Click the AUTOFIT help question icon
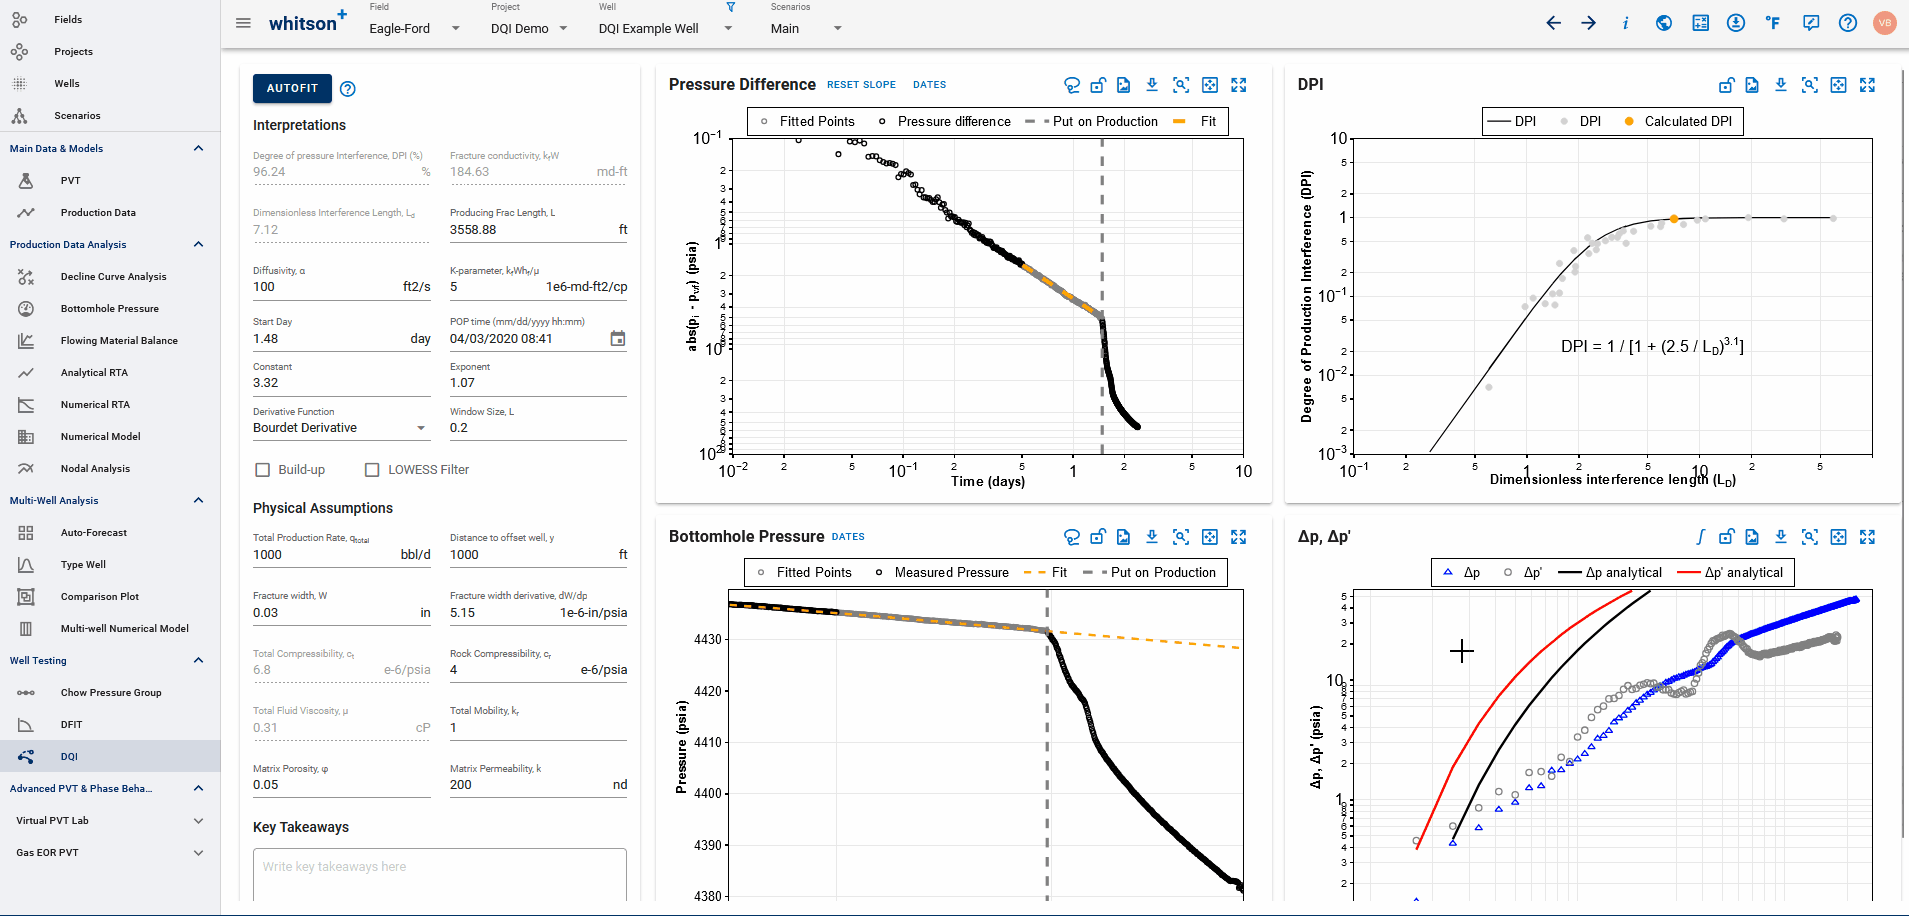 point(348,89)
